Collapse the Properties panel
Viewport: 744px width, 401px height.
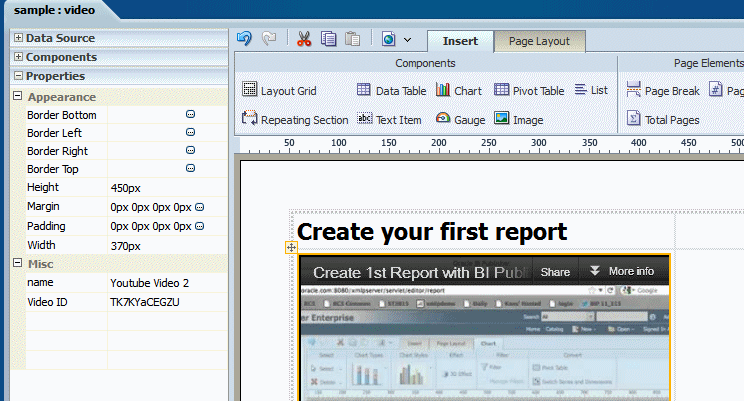pyautogui.click(x=18, y=75)
